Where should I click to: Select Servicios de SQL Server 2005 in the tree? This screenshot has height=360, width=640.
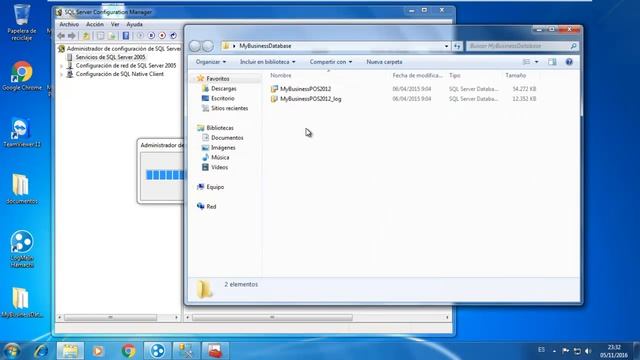coord(110,57)
